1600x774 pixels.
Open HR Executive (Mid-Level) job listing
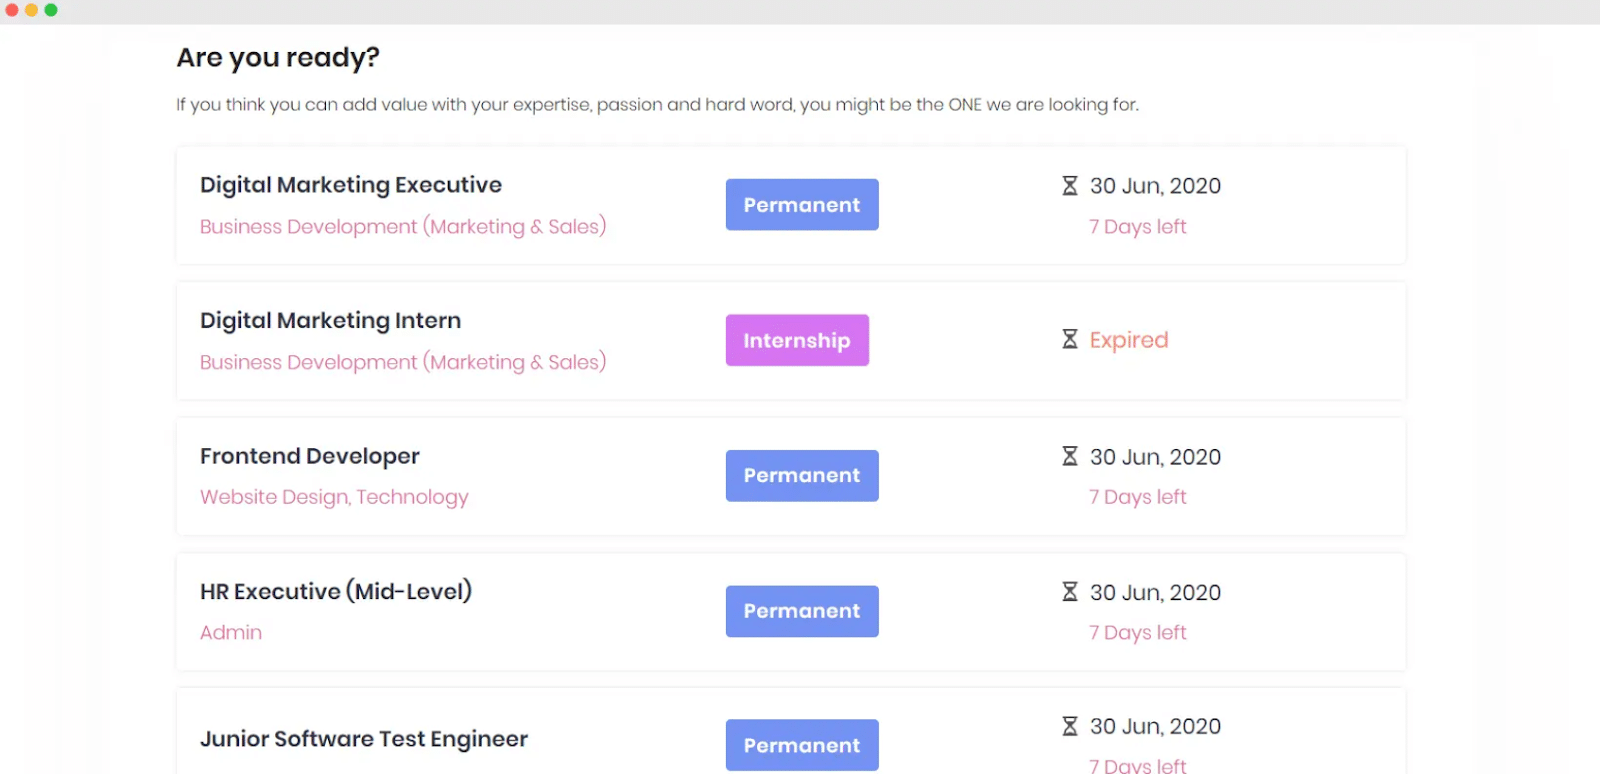tap(336, 591)
